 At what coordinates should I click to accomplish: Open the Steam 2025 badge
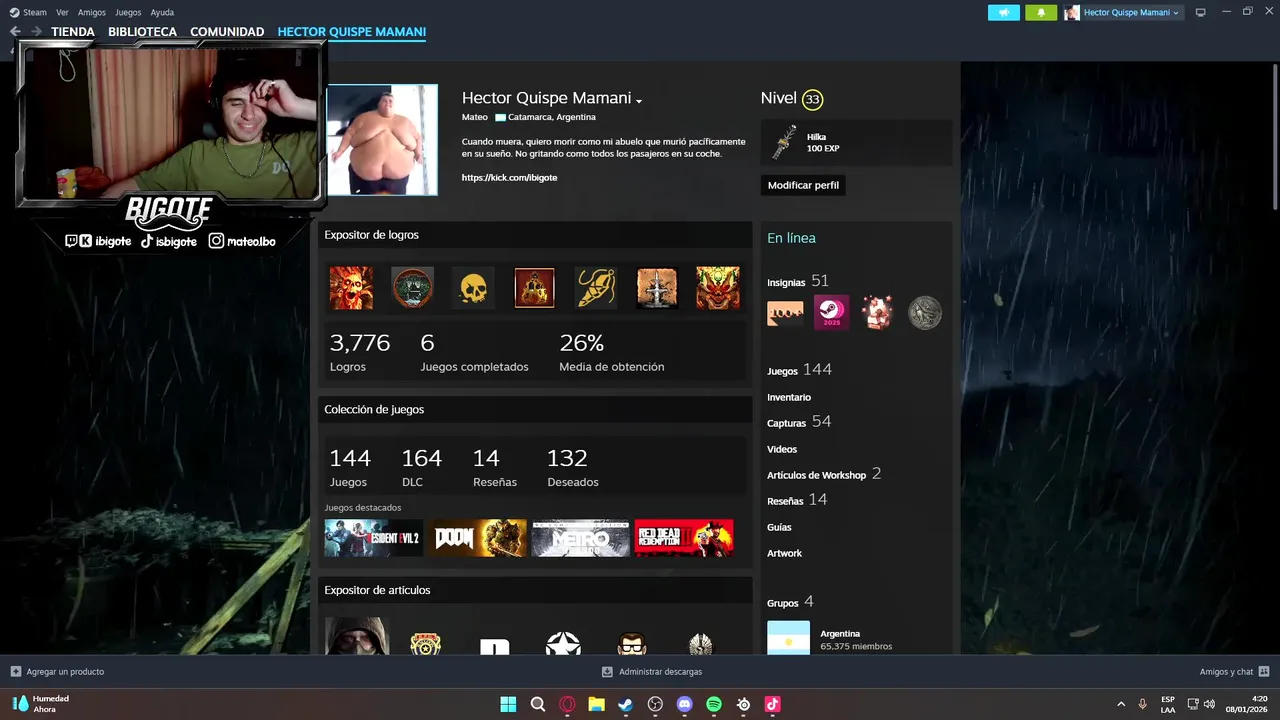click(831, 313)
